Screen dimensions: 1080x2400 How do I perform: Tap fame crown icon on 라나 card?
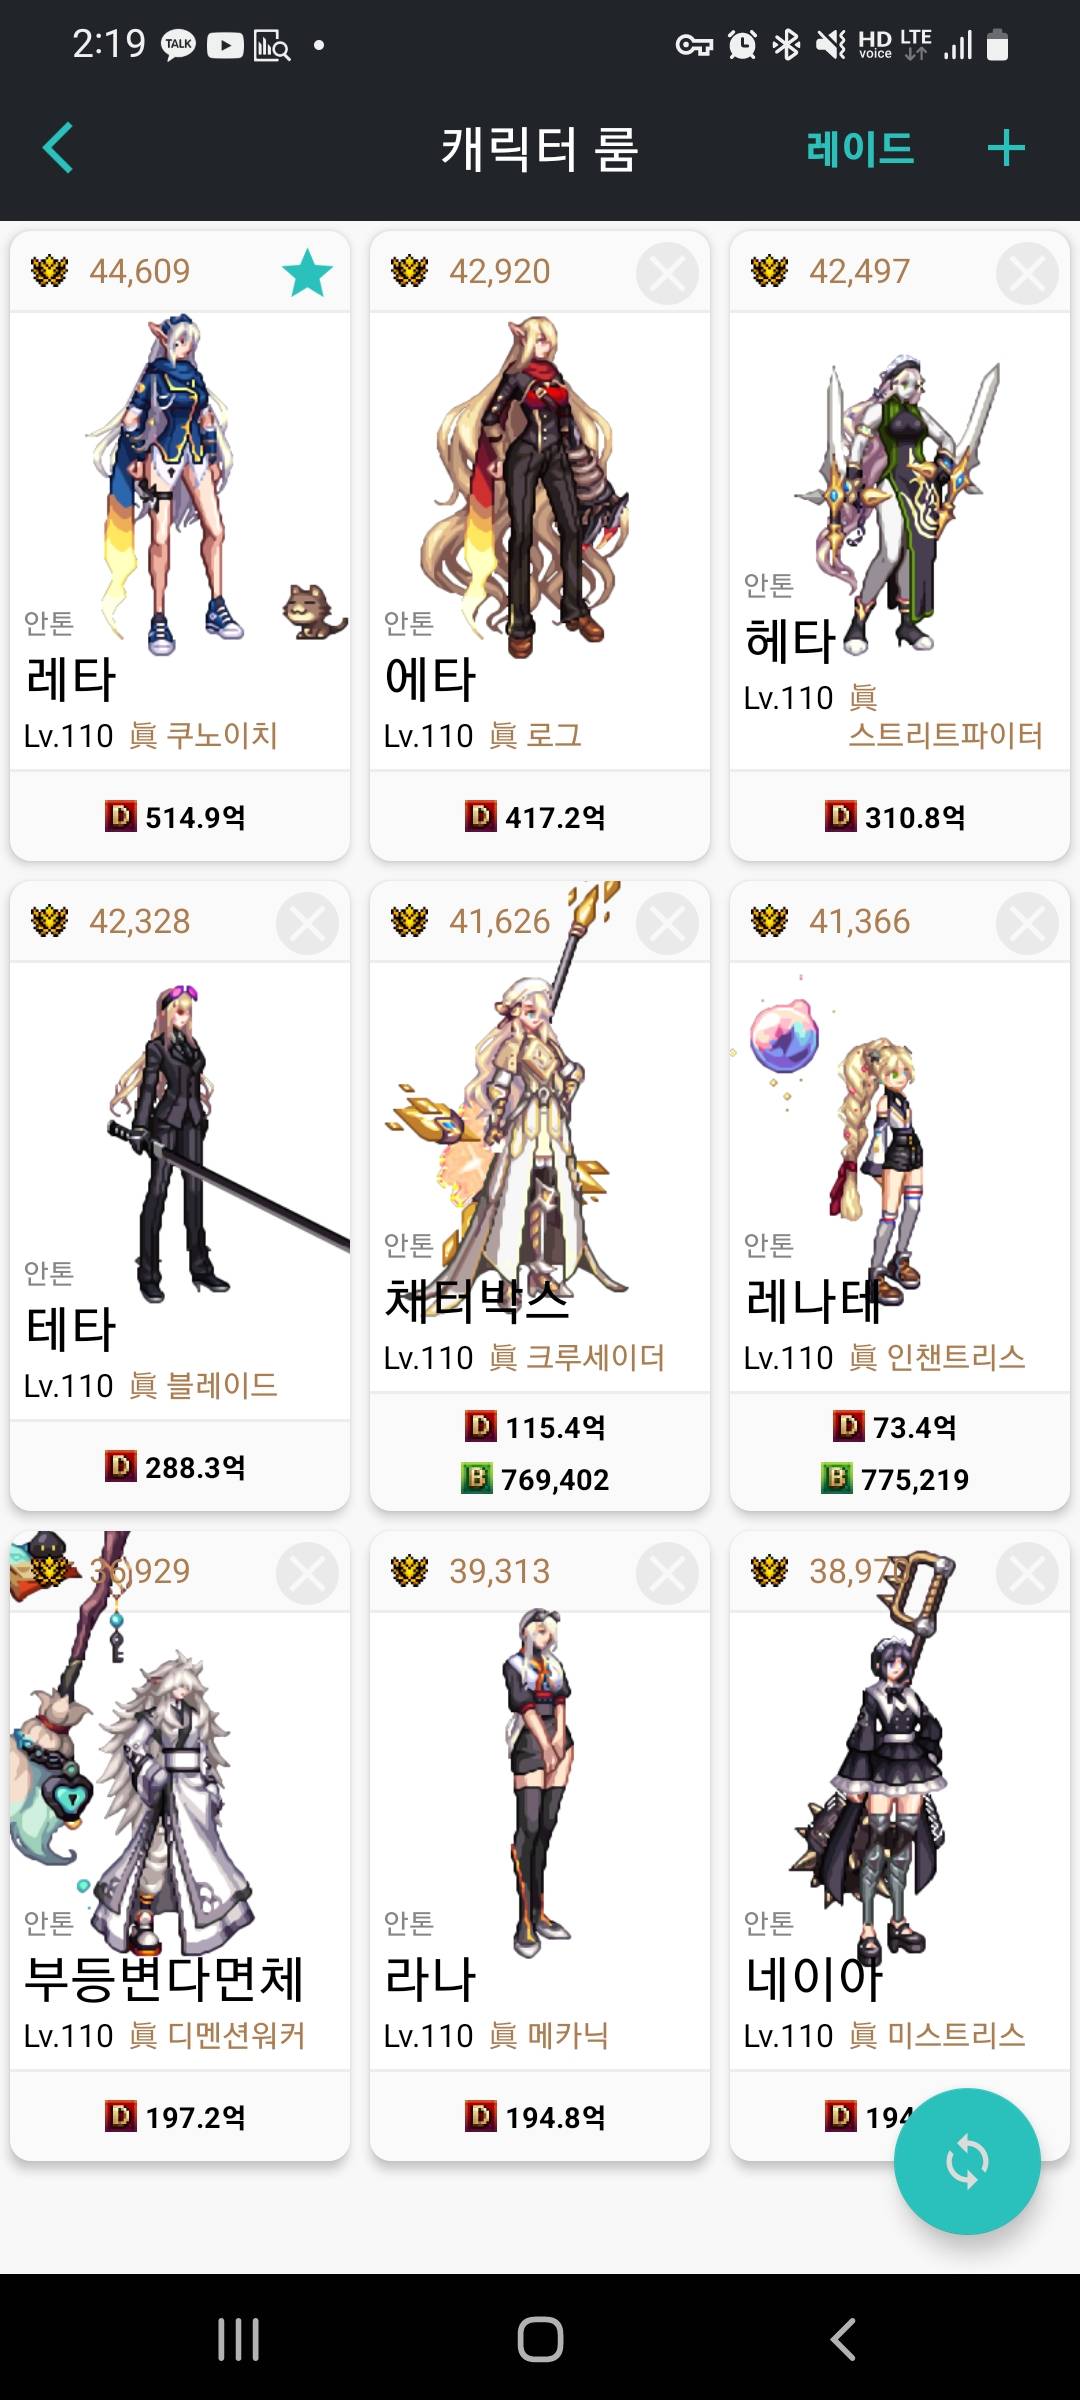tap(409, 1571)
